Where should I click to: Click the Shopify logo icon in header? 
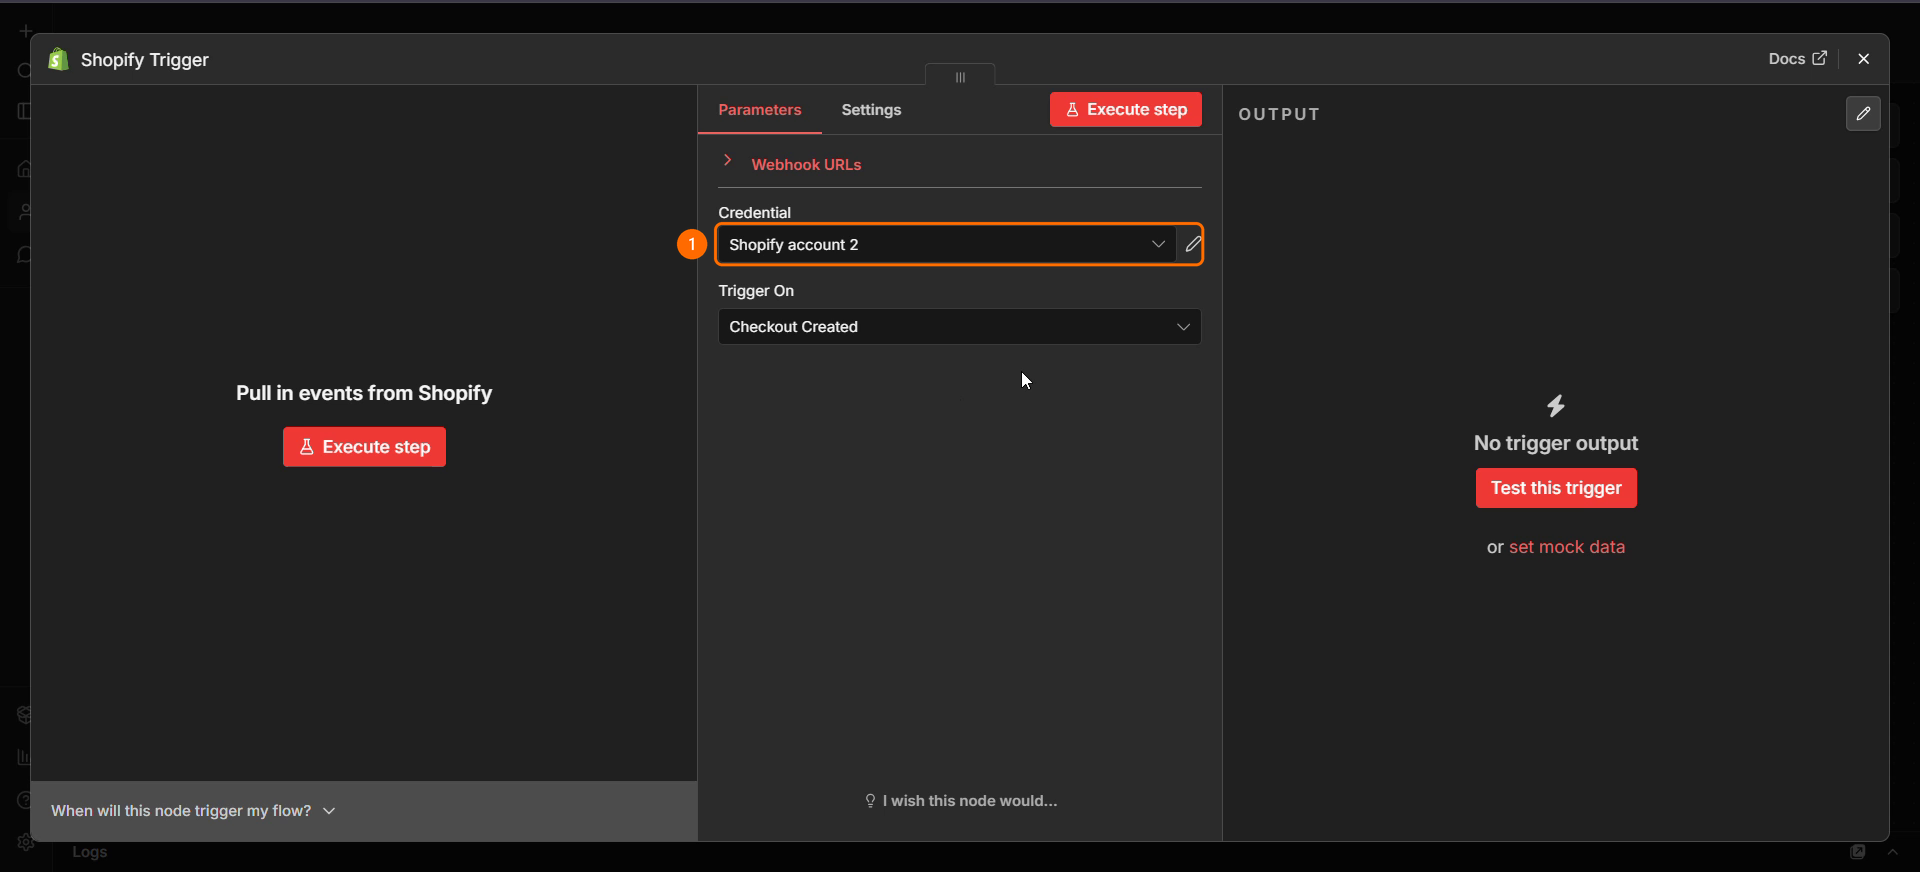click(x=58, y=60)
